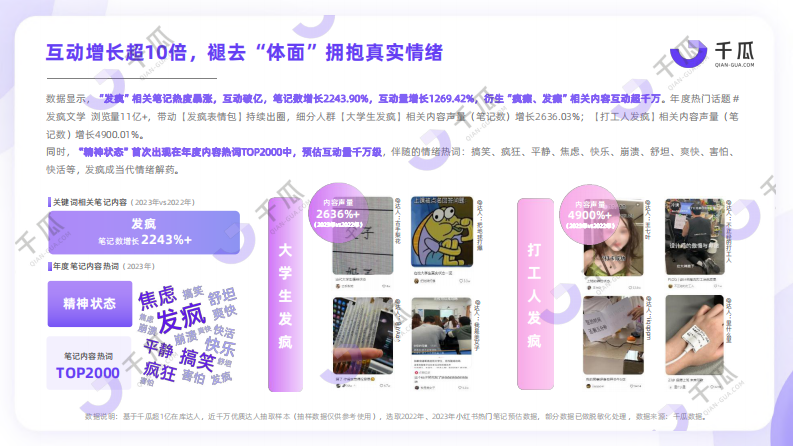
Task: Click the word 搞笑 in word cloud
Action: [x=197, y=360]
